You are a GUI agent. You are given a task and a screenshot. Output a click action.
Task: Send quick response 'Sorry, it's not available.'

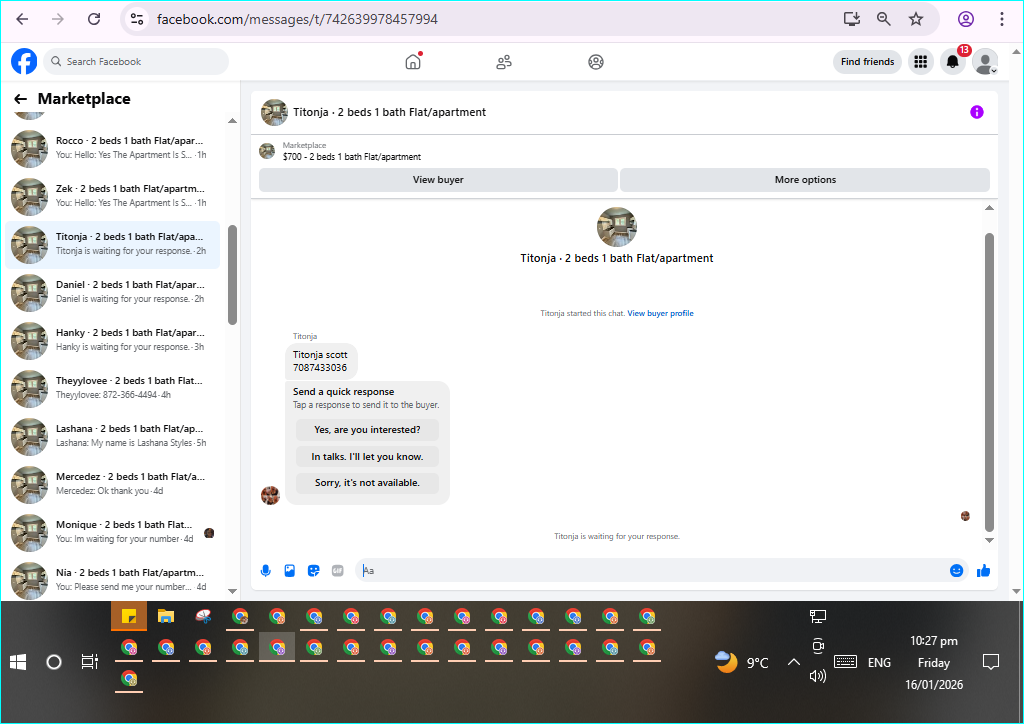[x=367, y=482]
